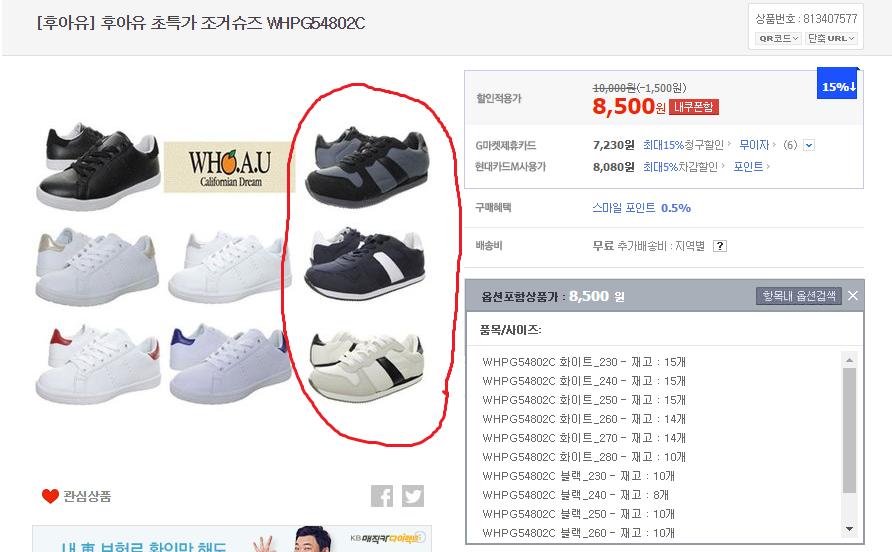This screenshot has width=892, height=552.
Task: Click the black leather sneaker thumbnail
Action: point(98,166)
